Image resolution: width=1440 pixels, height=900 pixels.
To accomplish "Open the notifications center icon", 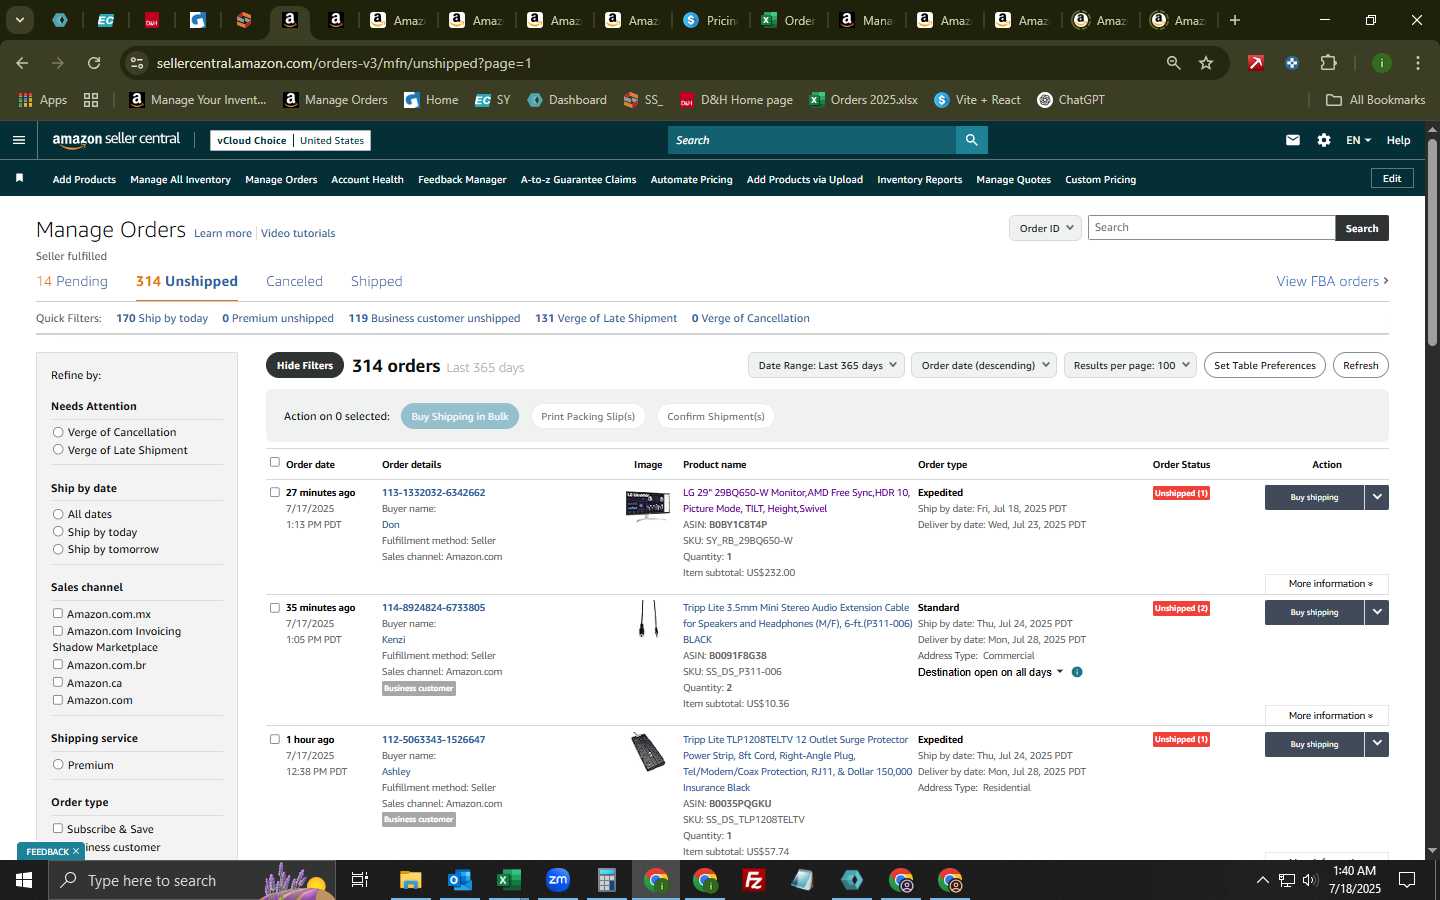I will (1407, 880).
